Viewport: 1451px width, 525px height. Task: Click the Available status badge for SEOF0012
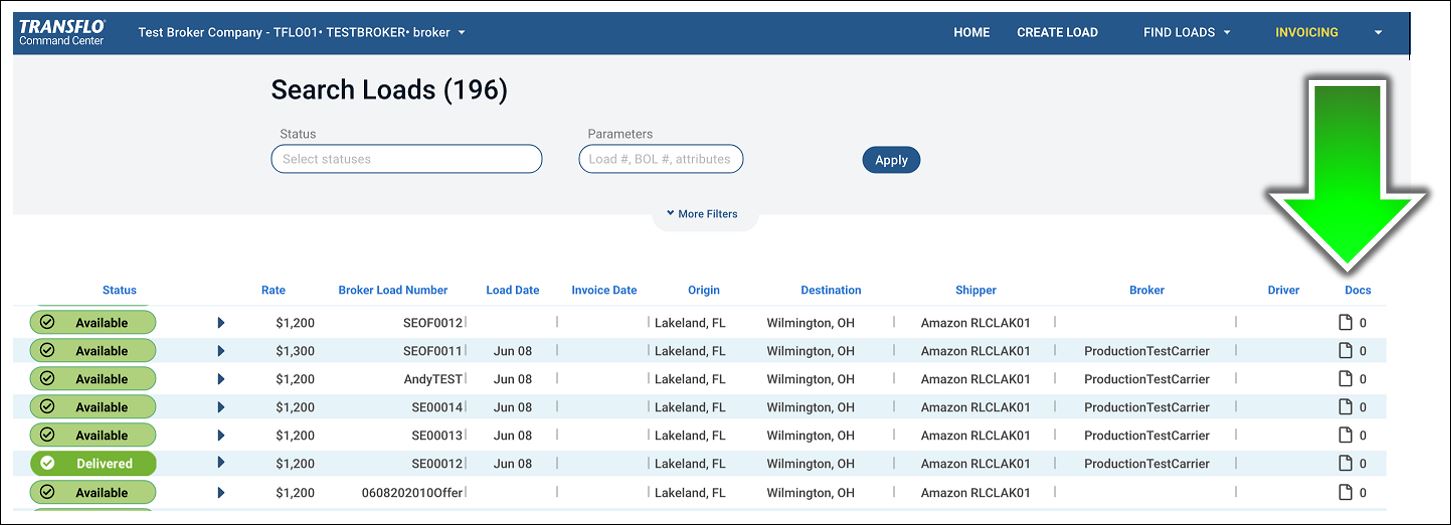[93, 323]
